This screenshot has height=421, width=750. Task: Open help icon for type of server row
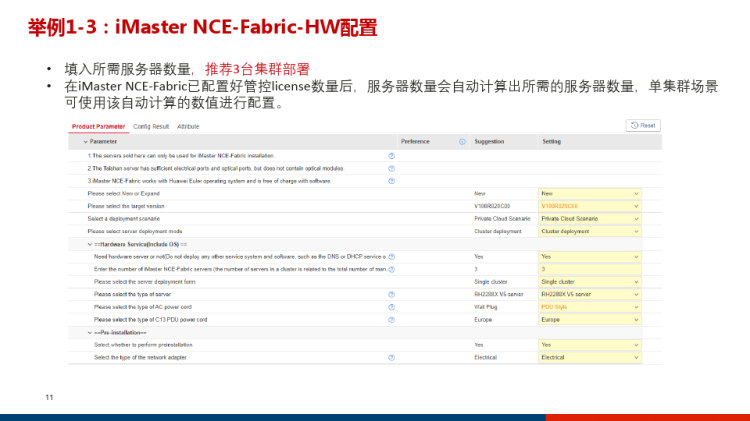[x=391, y=295]
